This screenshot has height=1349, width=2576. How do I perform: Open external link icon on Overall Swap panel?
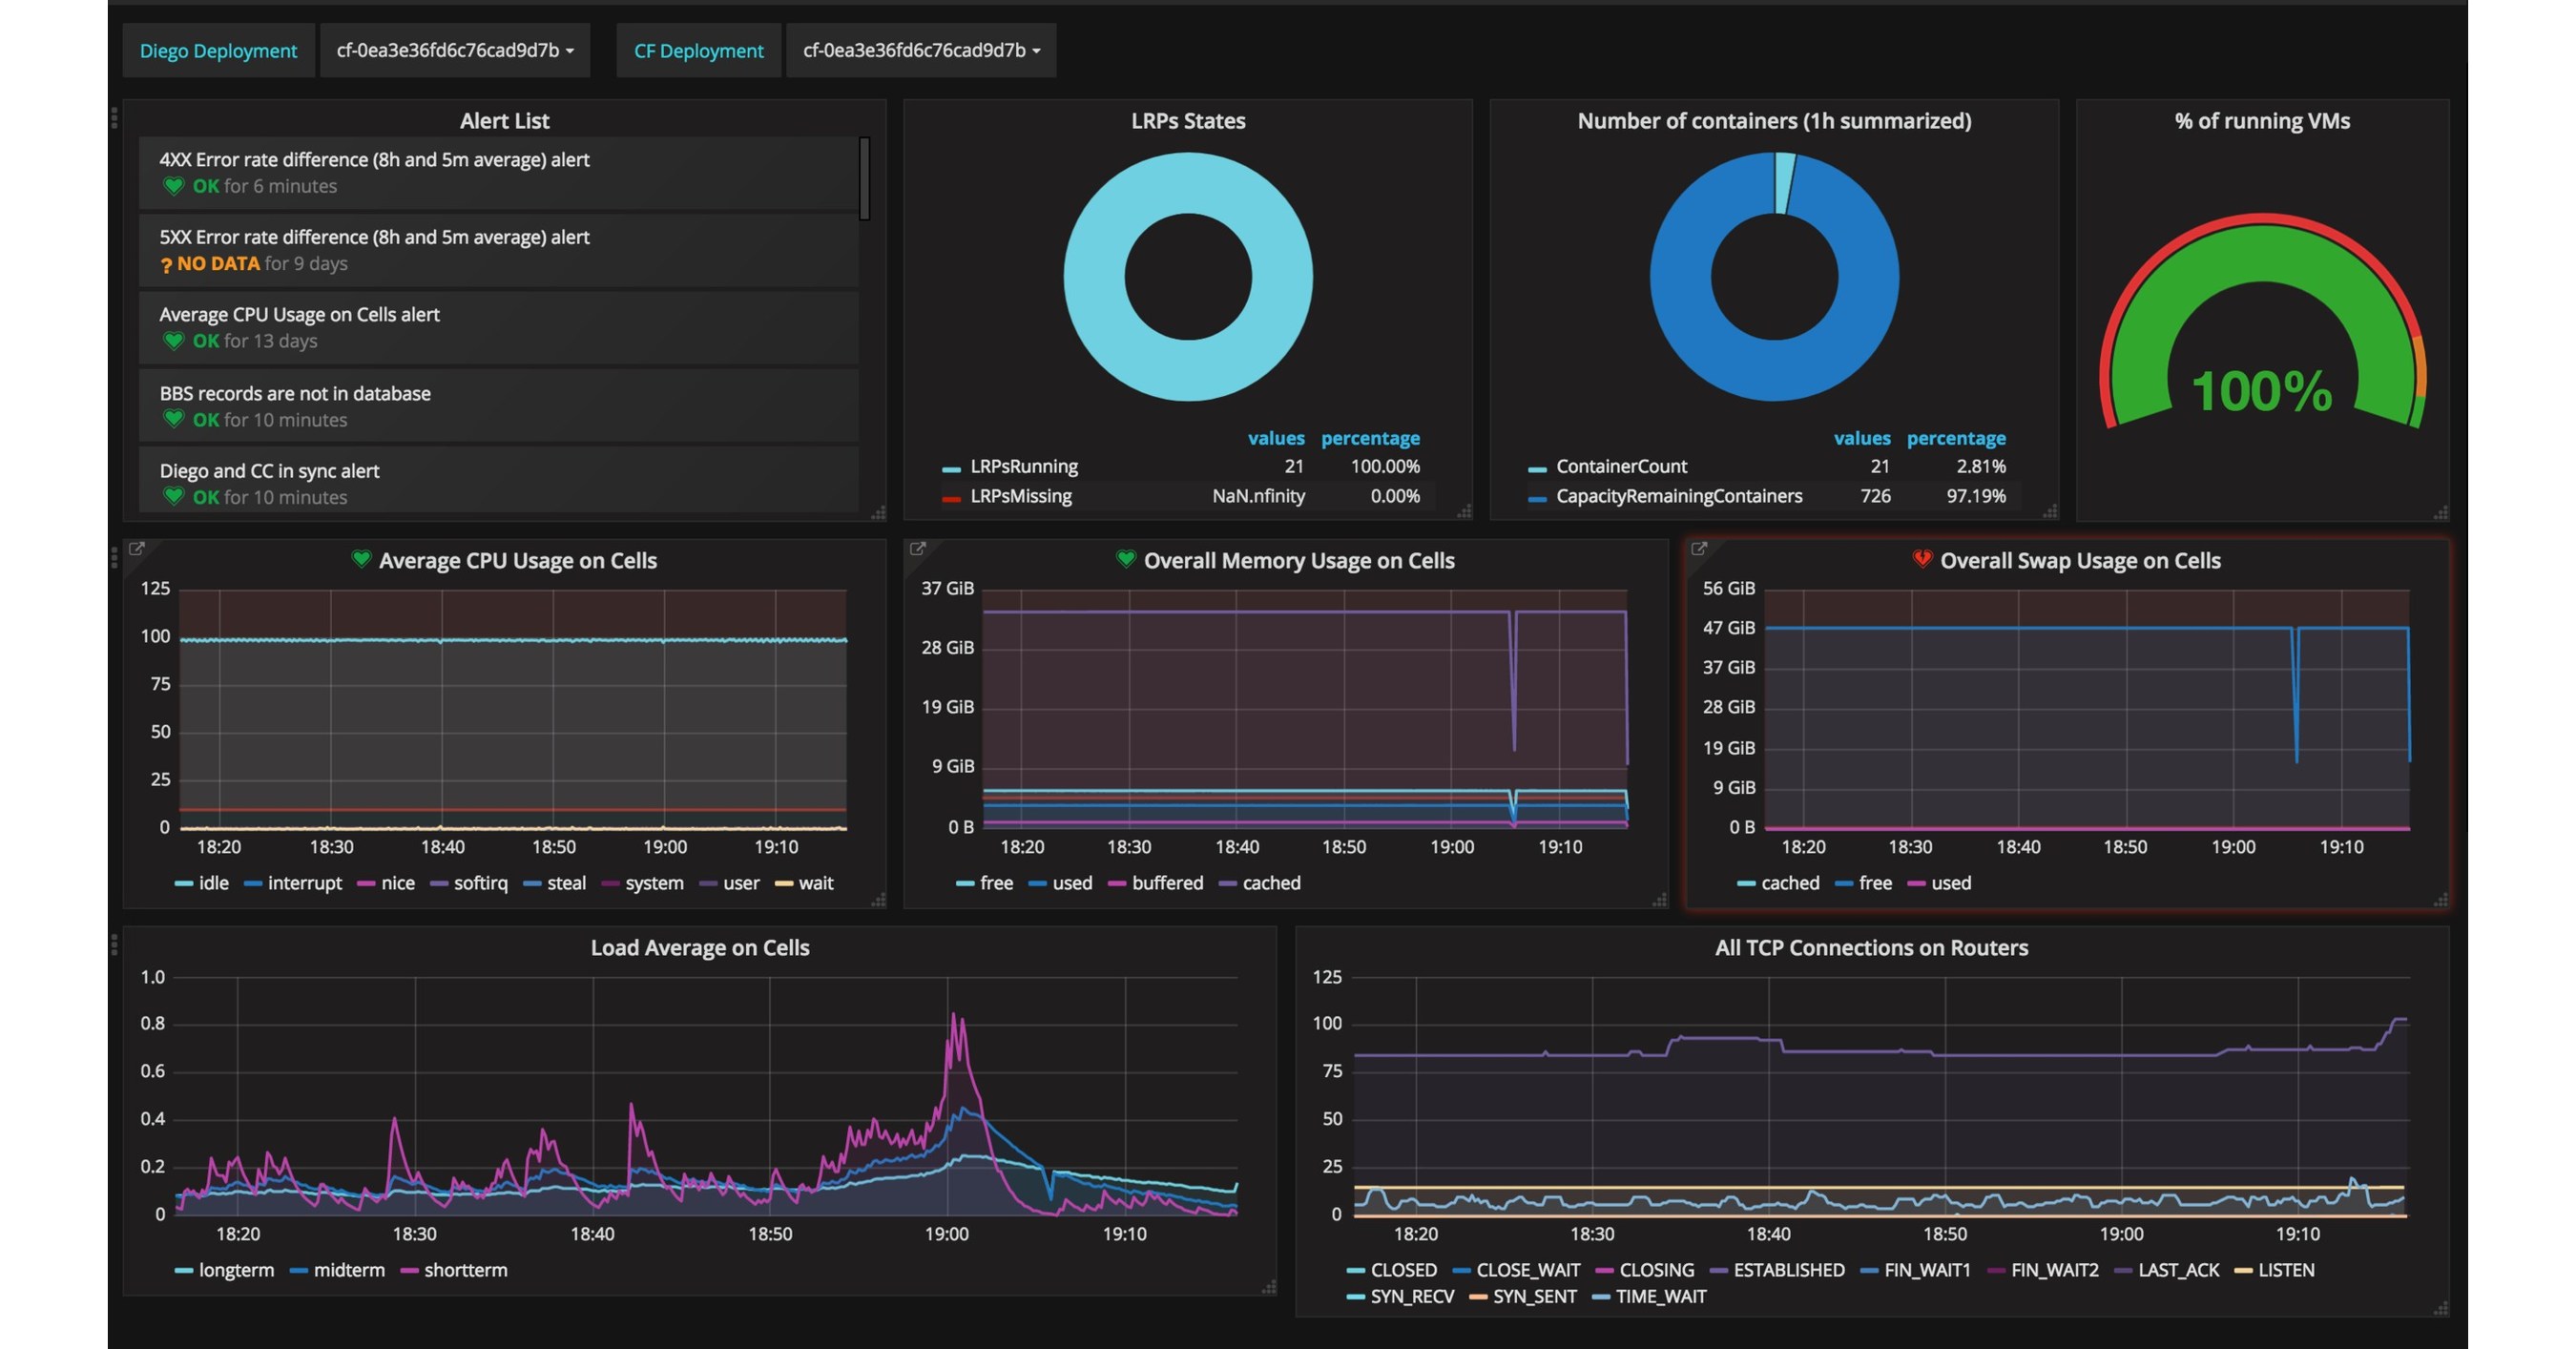tap(1699, 548)
